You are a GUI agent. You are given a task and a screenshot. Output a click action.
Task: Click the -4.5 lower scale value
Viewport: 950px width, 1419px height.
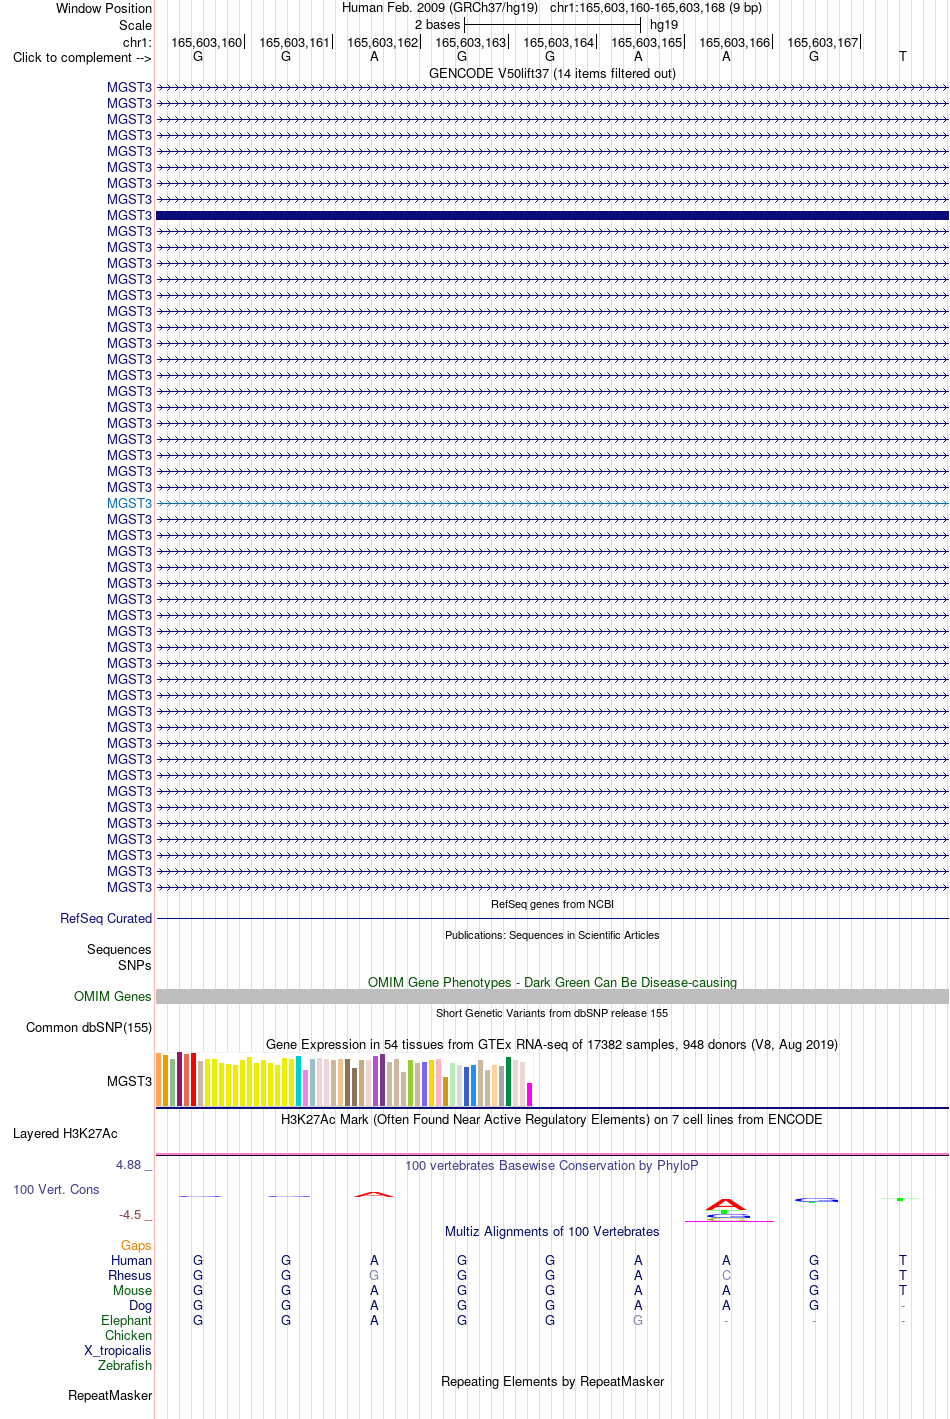coord(130,1214)
